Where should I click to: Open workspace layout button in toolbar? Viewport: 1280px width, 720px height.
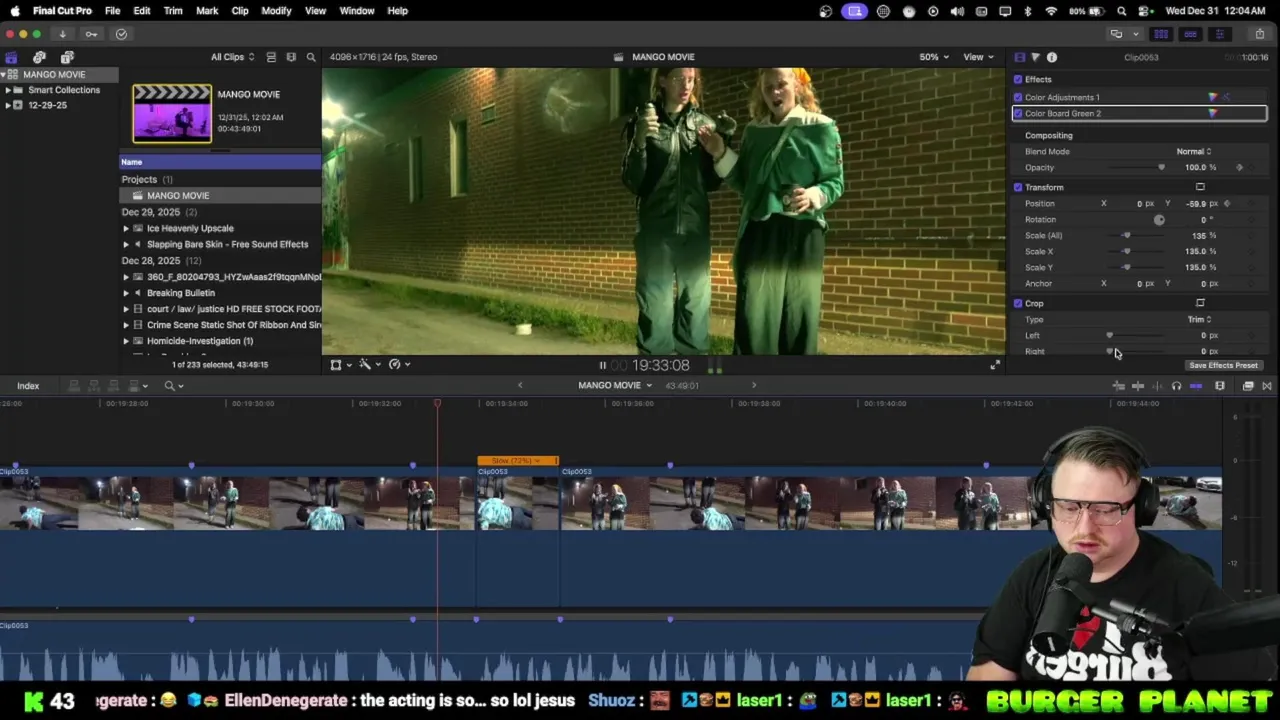click(1116, 34)
